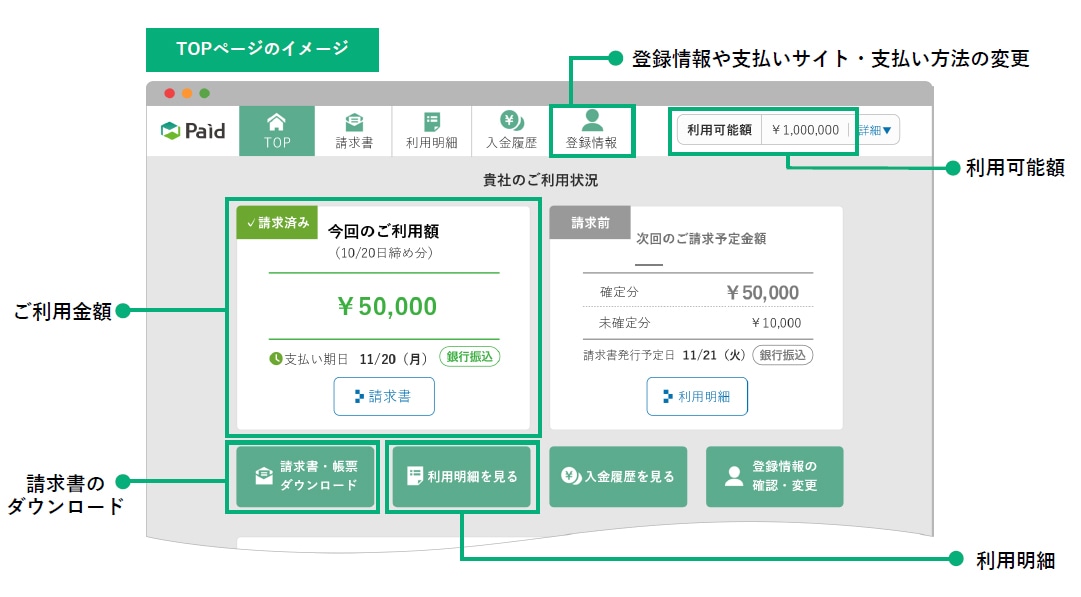1081x597 pixels.
Task: Click the 未確定分 ¥10,000 value
Action: coord(776,323)
